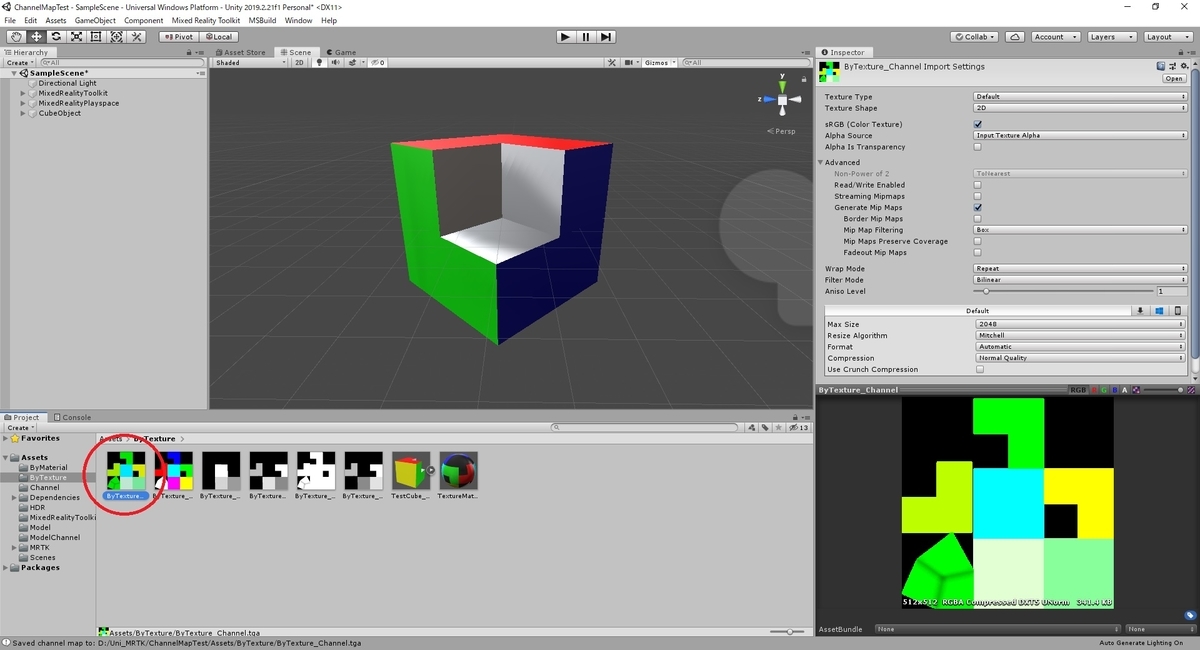
Task: Open the Mixed Reality Toolkit menu
Action: [206, 20]
